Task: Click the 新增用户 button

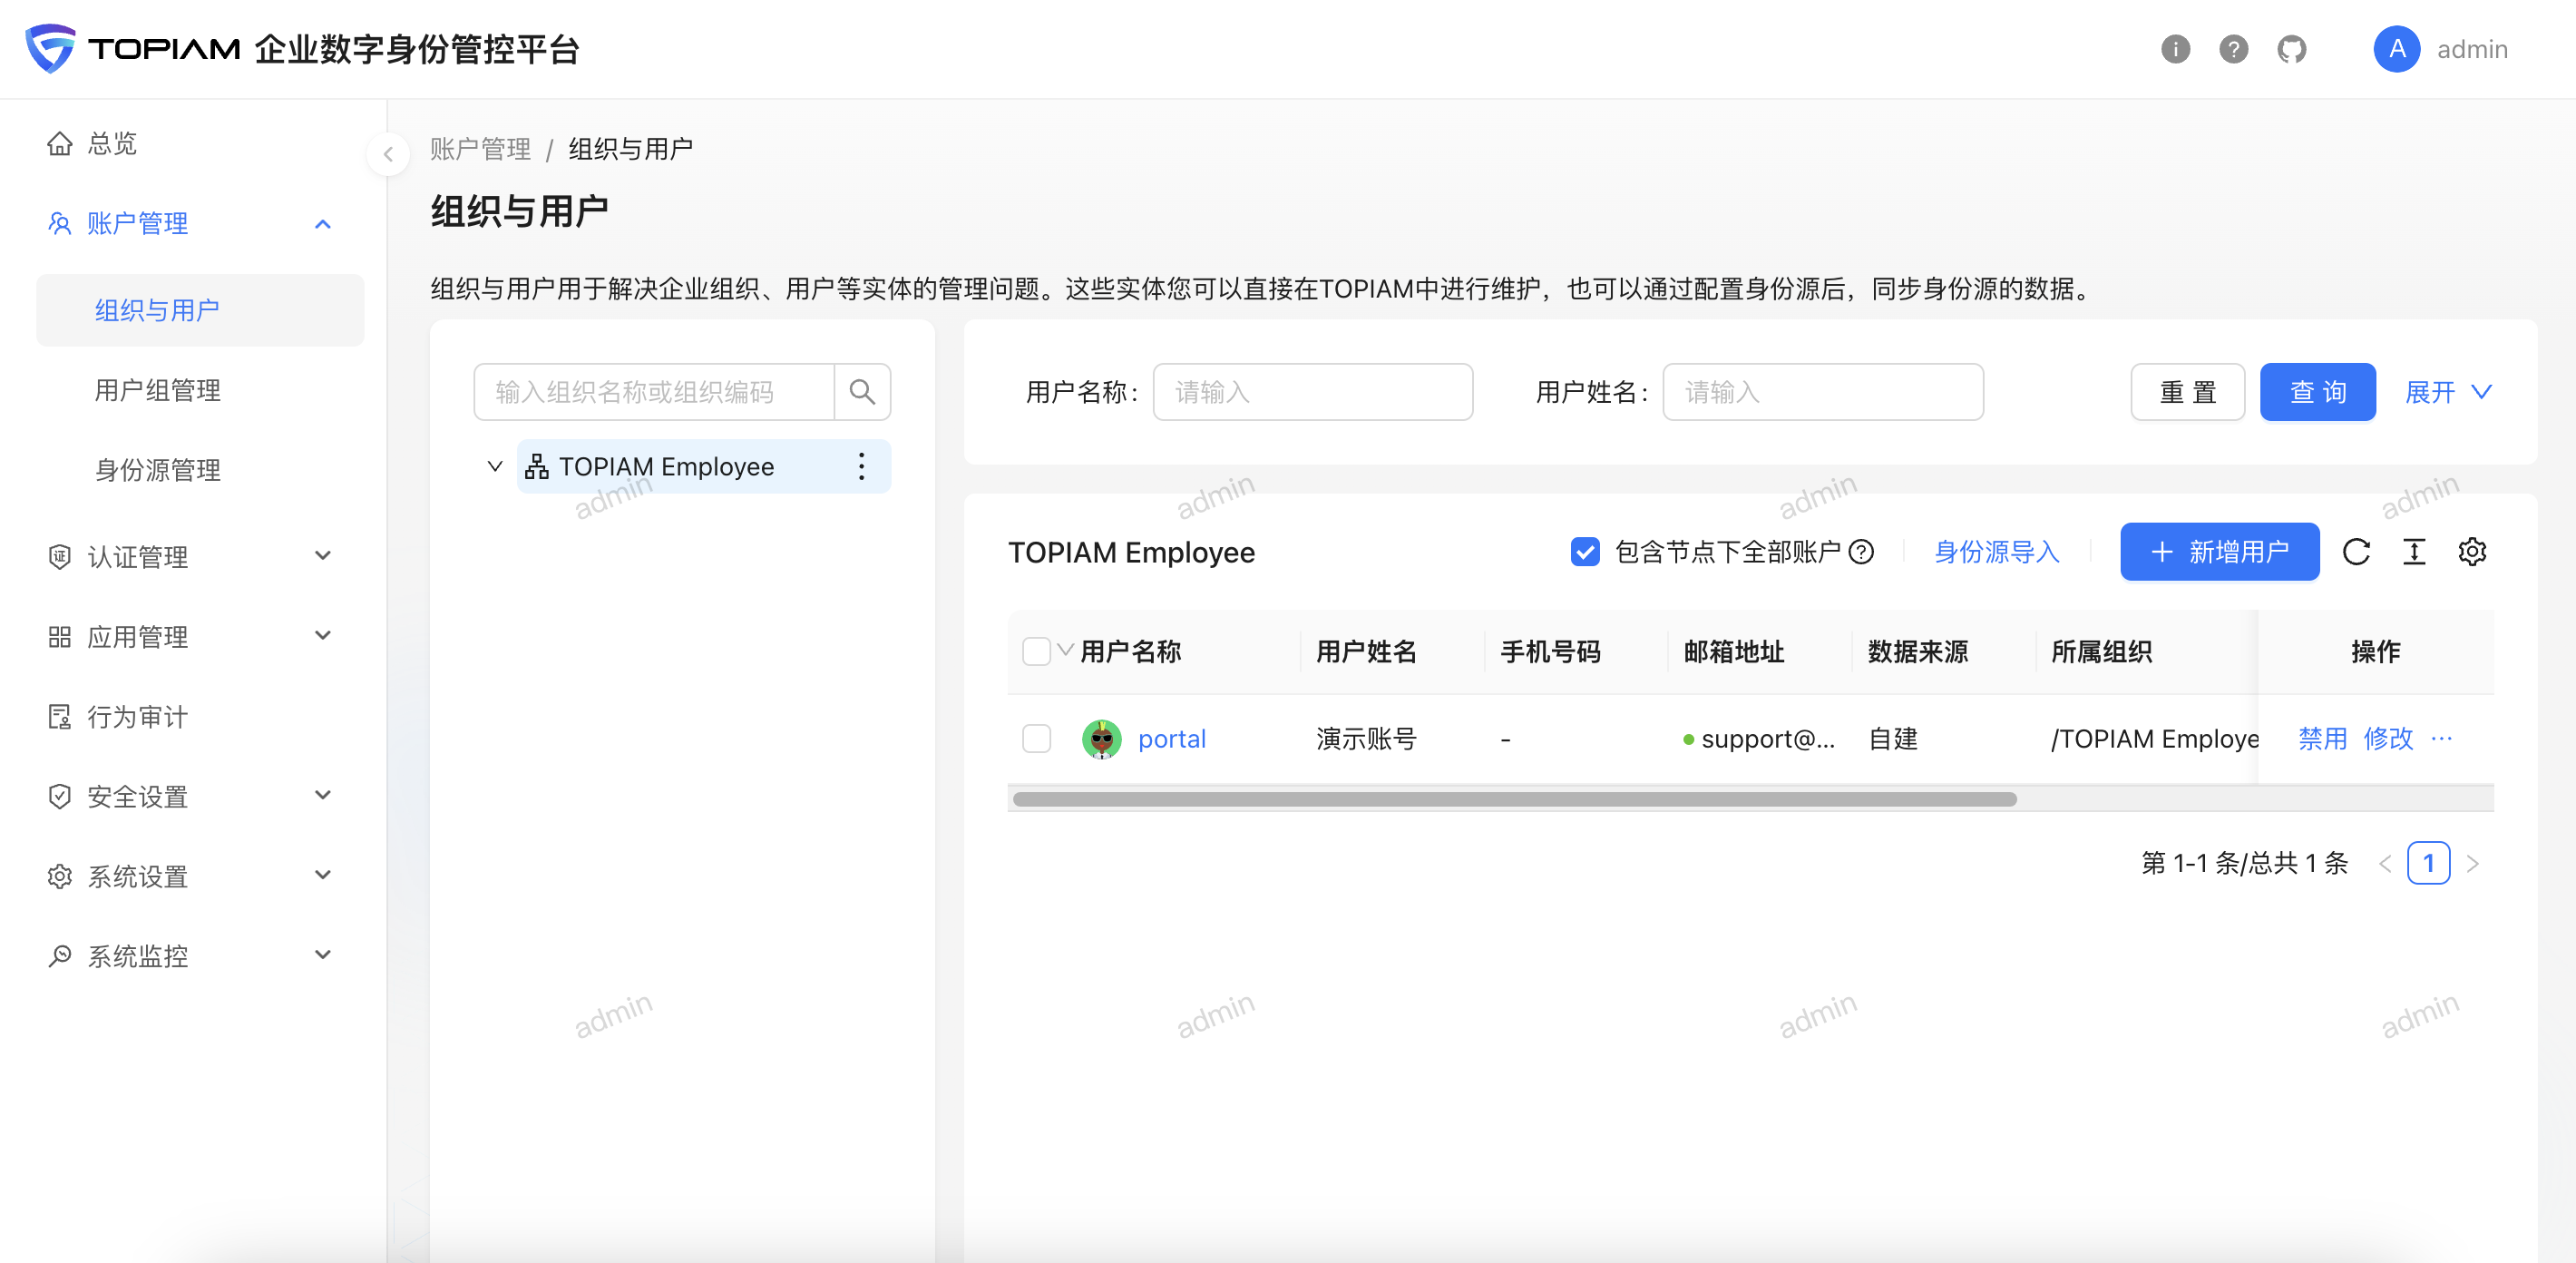Action: point(2219,552)
